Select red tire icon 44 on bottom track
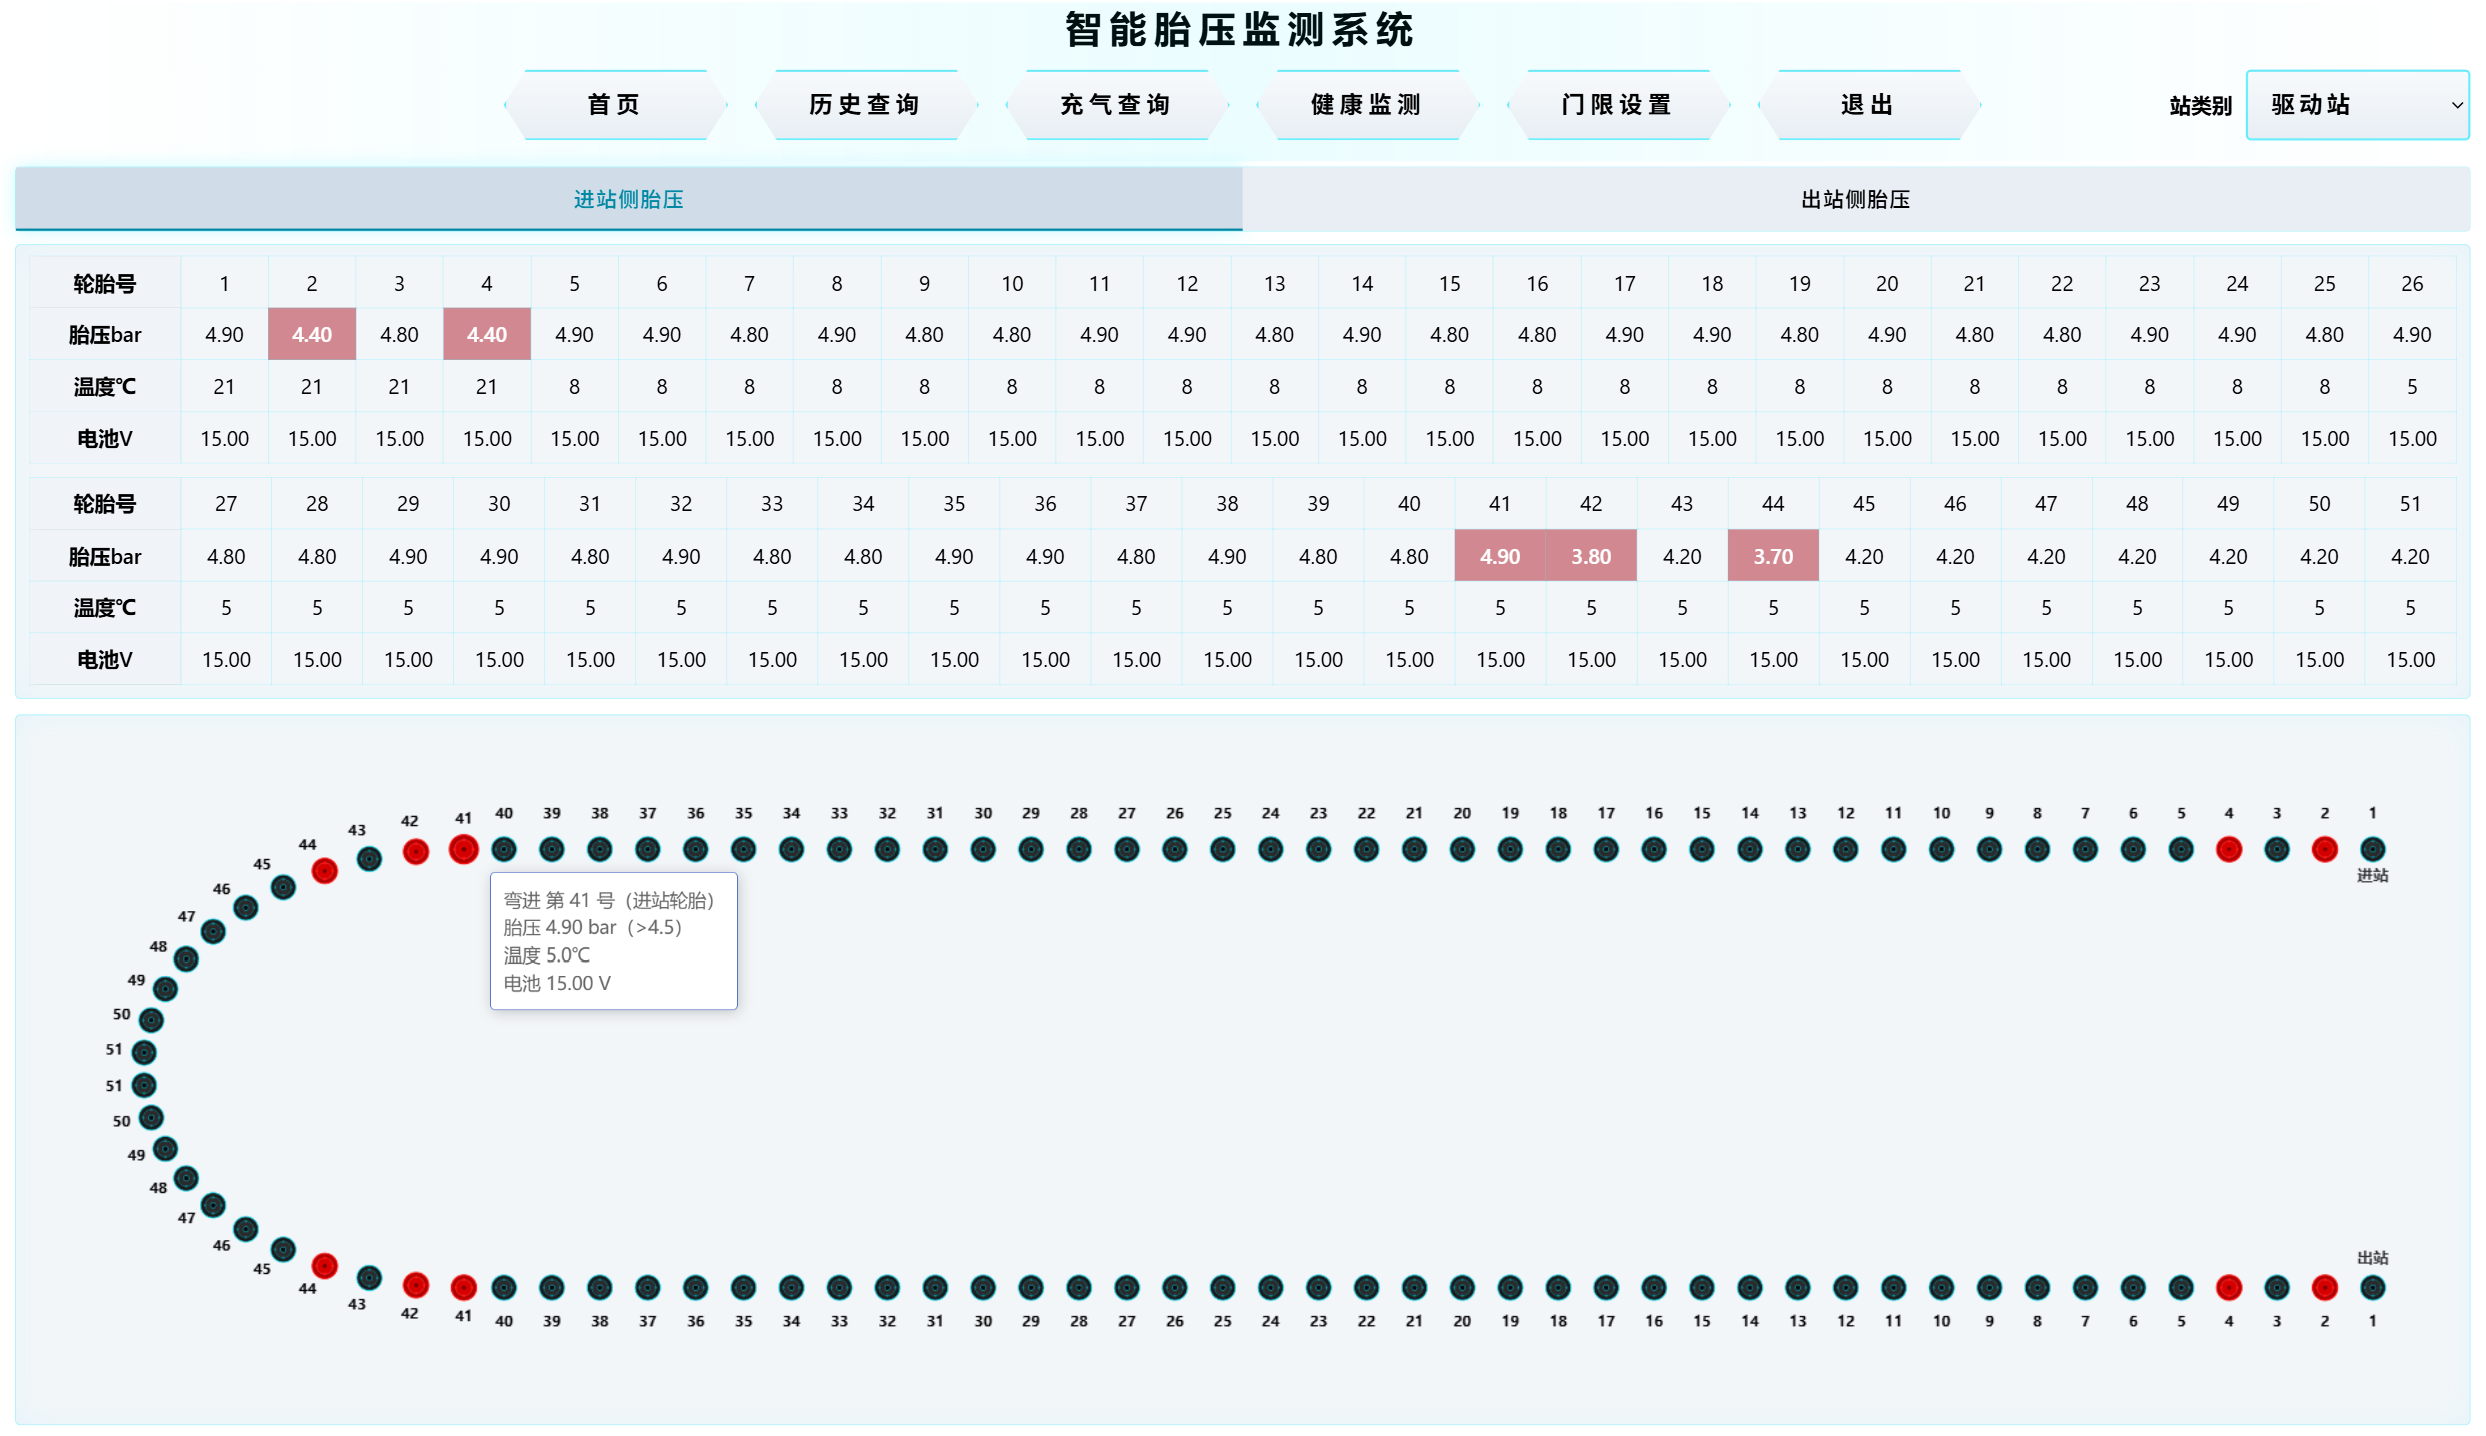 pos(324,1266)
